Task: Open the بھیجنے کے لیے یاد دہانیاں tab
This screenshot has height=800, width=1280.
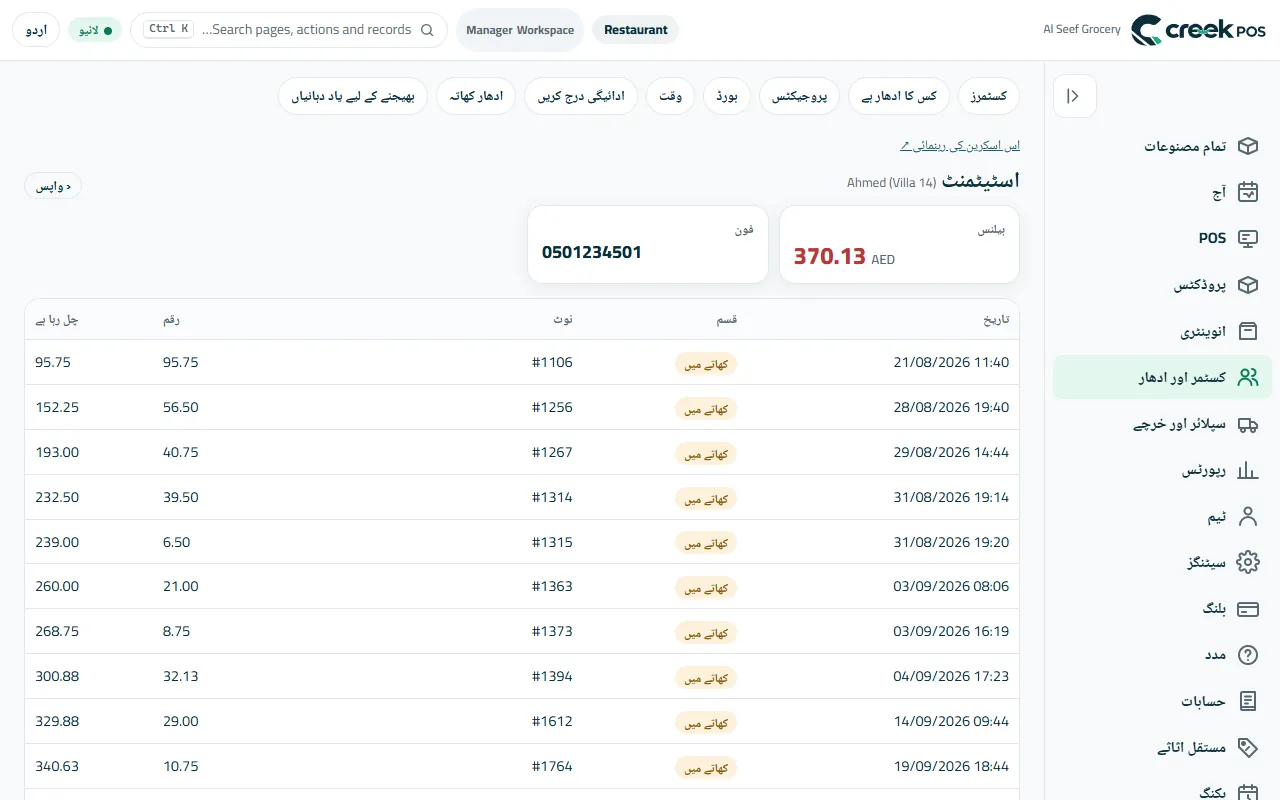Action: point(353,96)
